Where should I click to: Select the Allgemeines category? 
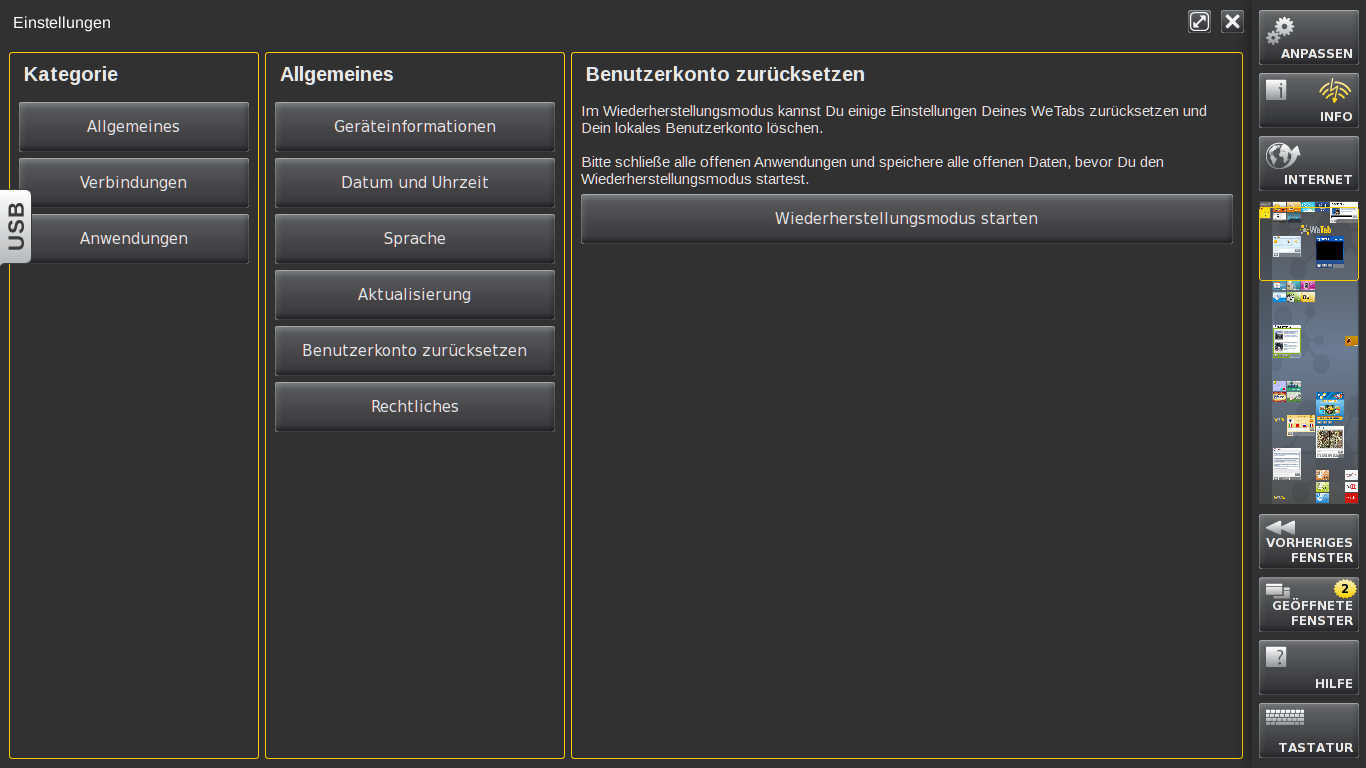click(x=133, y=127)
